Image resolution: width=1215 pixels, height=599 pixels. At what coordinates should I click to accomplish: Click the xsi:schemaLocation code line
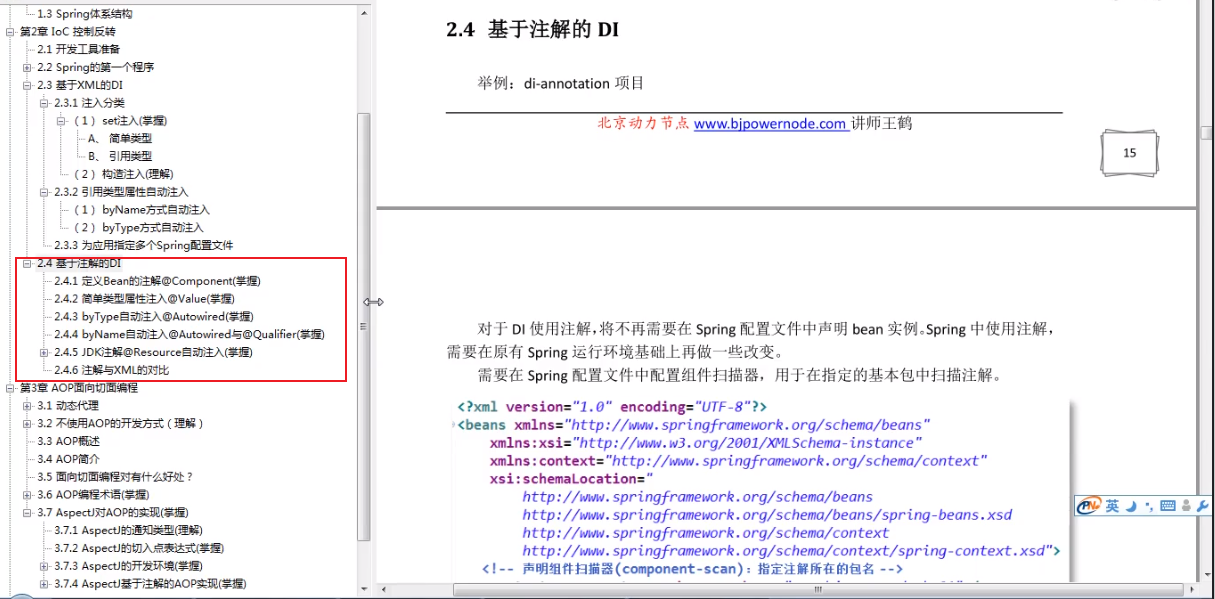(x=571, y=479)
